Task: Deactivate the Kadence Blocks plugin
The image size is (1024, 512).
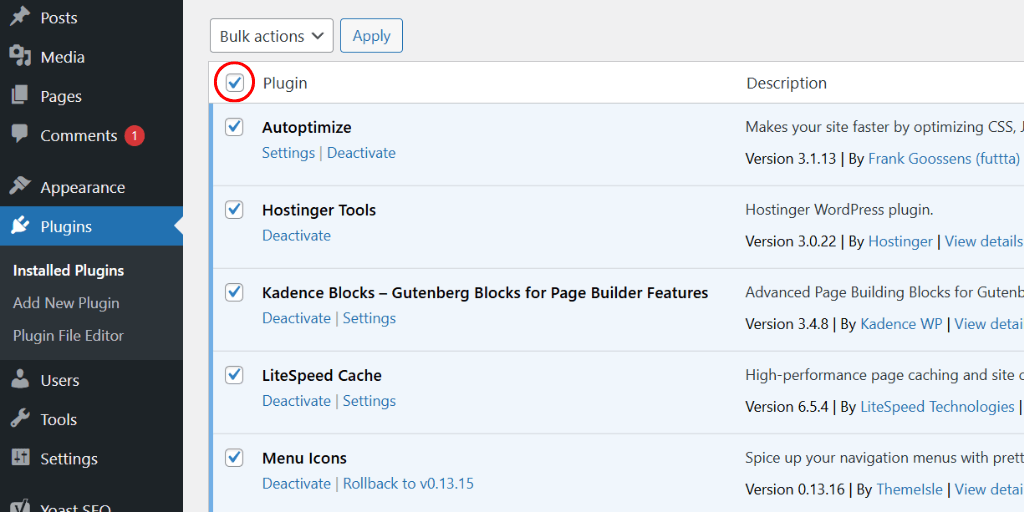Action: point(296,318)
